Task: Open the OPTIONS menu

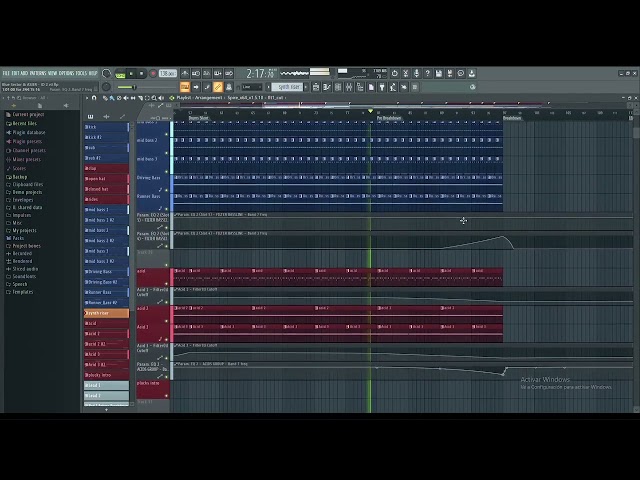Action: click(x=67, y=73)
